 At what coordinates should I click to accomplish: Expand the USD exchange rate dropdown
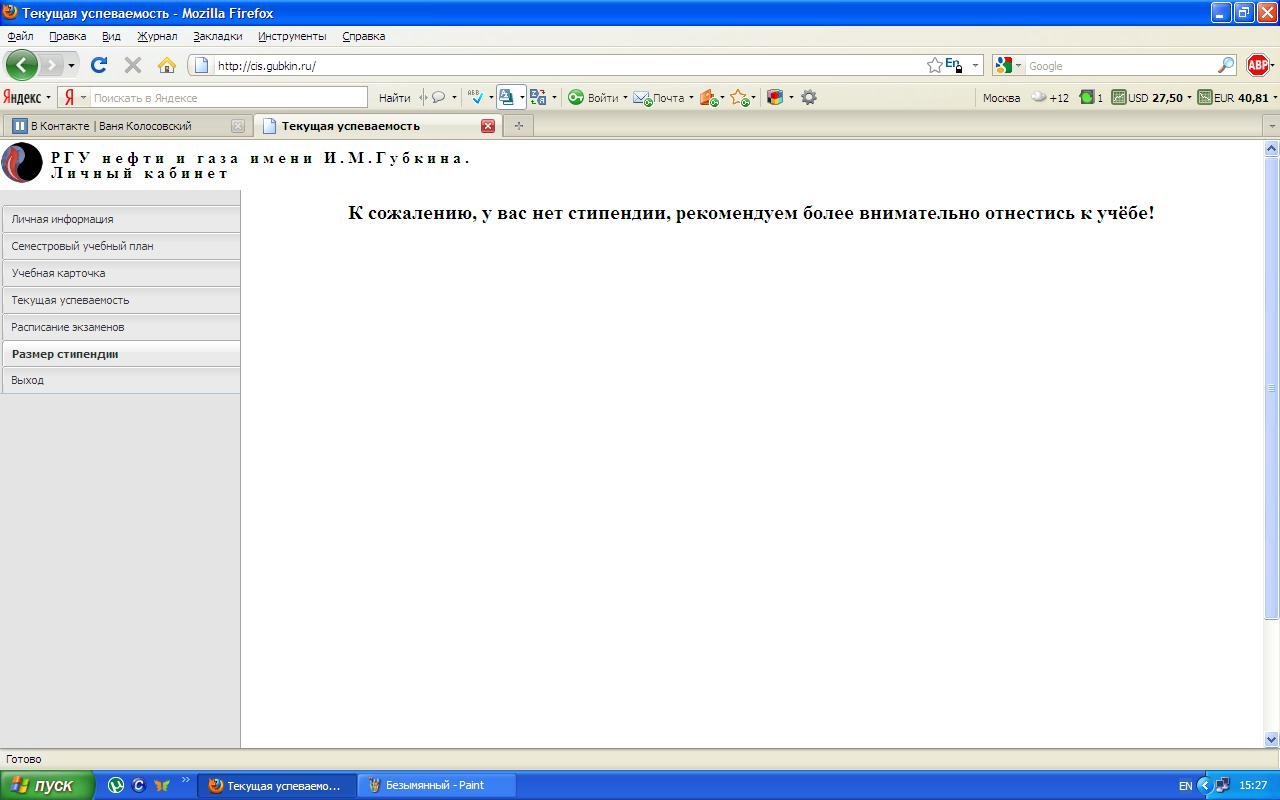click(x=1189, y=97)
